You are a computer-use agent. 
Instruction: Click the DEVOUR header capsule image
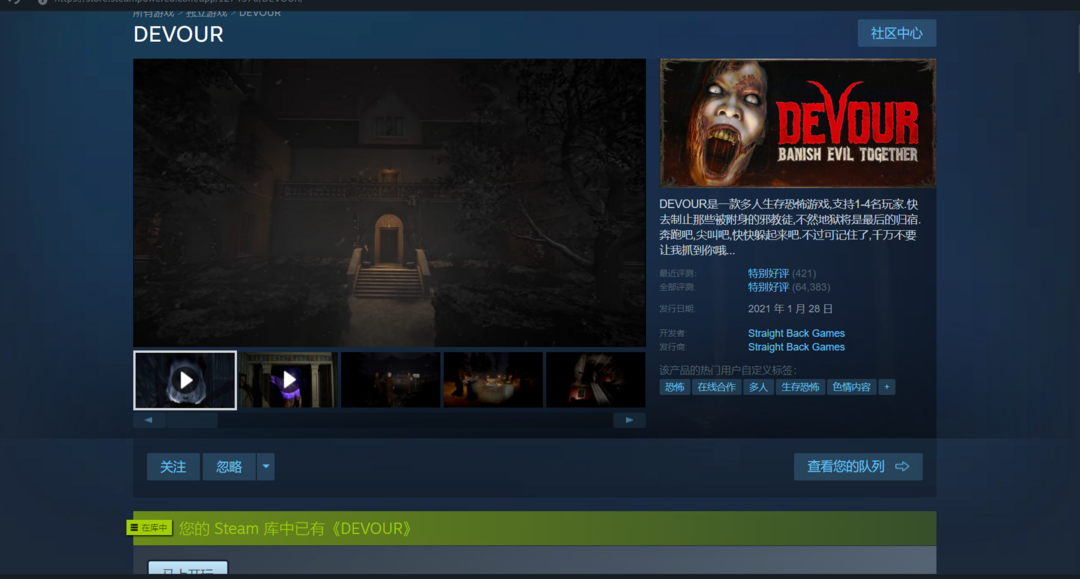click(x=798, y=123)
